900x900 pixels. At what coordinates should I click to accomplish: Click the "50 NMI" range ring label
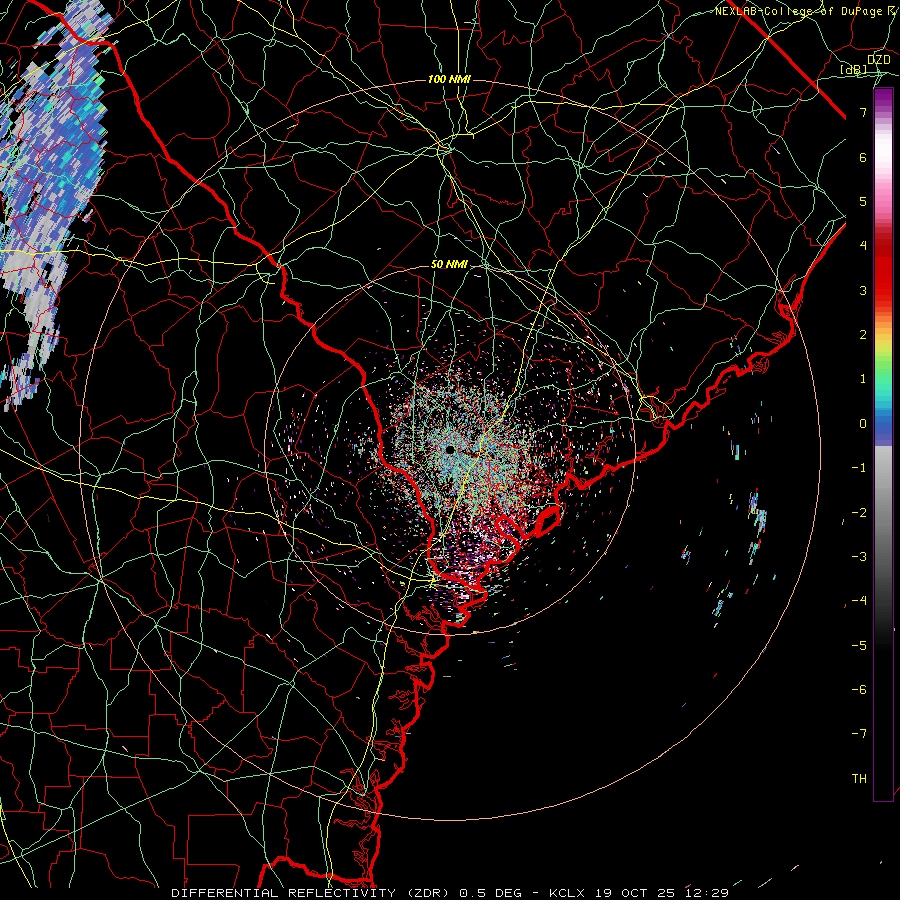pyautogui.click(x=449, y=264)
